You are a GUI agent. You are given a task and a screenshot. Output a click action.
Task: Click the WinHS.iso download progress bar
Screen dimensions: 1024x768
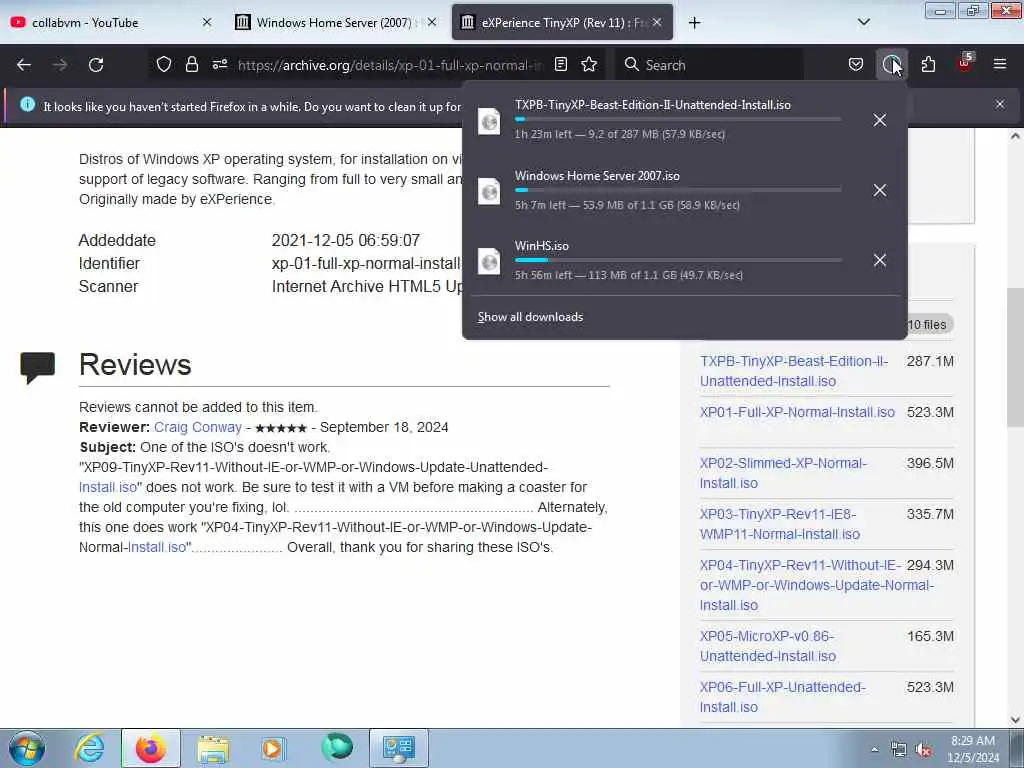678,260
